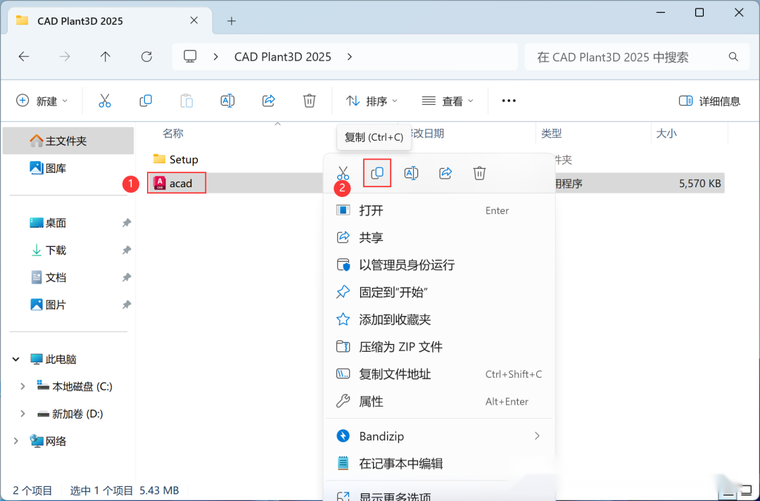The image size is (760, 501).
Task: Open the three-dots more options menu
Action: point(508,101)
